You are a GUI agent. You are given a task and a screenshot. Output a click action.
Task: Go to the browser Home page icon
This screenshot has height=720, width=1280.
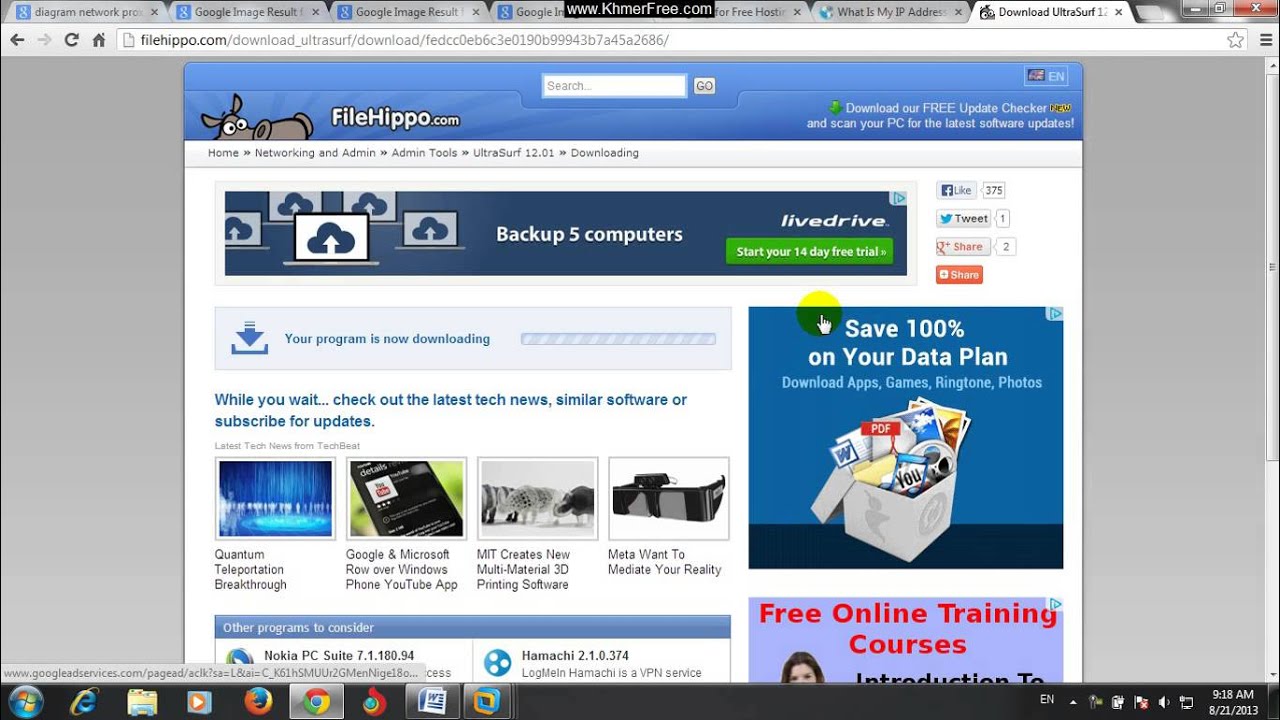[x=98, y=40]
